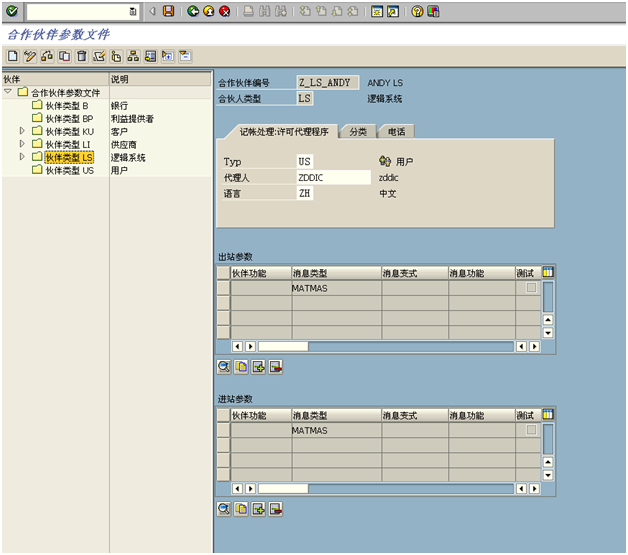Toggle 测试 checkbox for inbound MATMAS row
628x555 pixels.
[531, 430]
